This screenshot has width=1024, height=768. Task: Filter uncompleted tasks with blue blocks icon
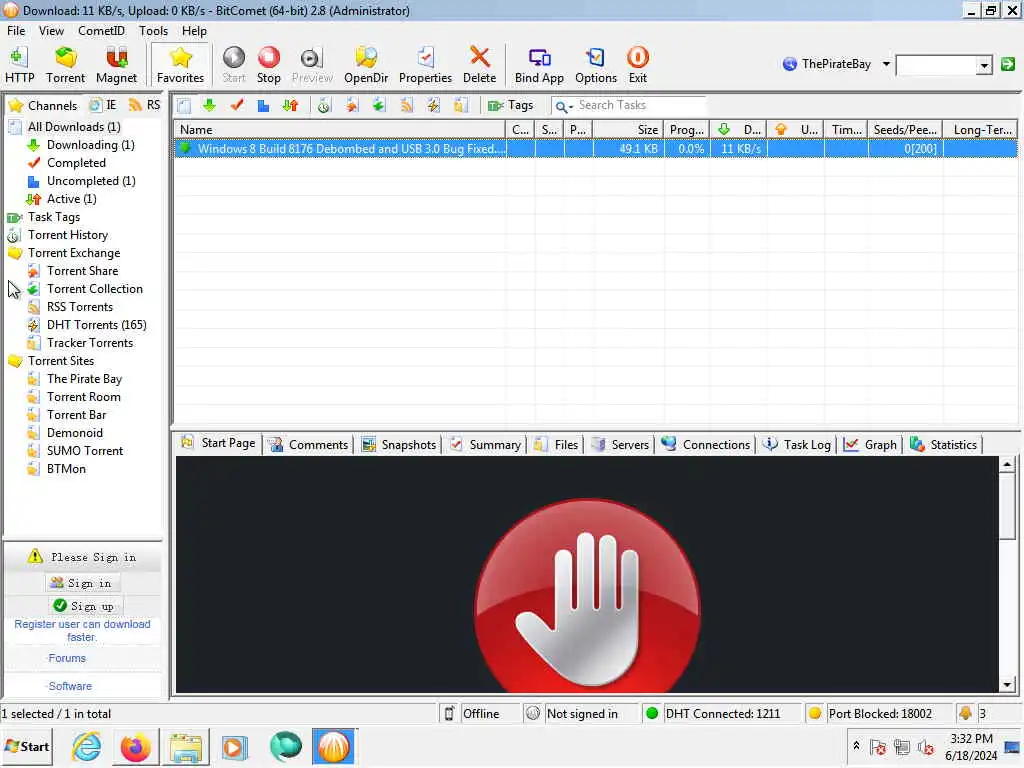click(x=263, y=105)
